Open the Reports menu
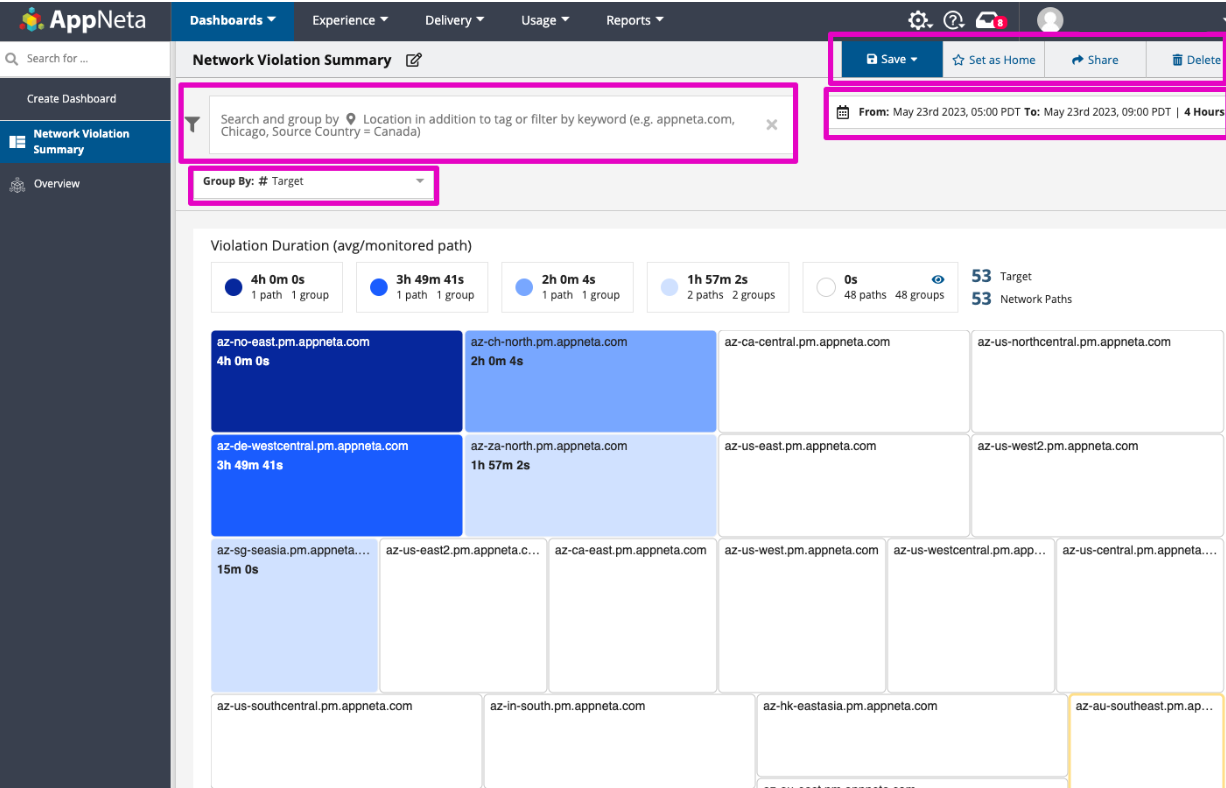 point(635,20)
